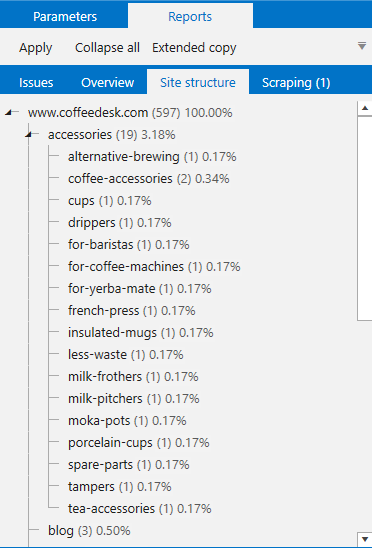Click the scrollbar up arrow
The width and height of the screenshot is (372, 548).
click(x=365, y=109)
